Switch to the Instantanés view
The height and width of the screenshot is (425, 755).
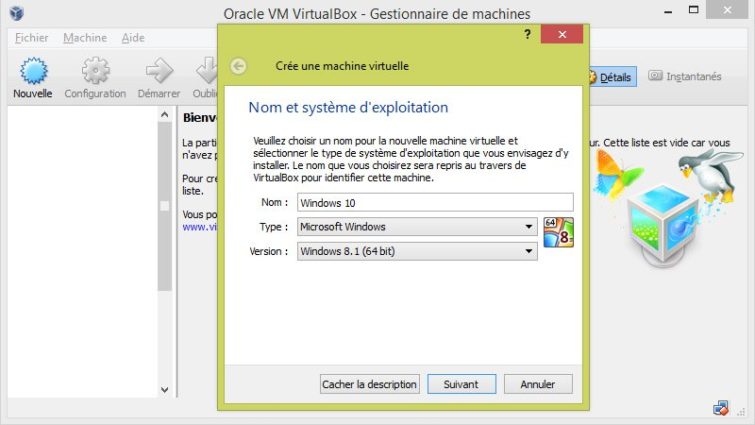point(685,76)
